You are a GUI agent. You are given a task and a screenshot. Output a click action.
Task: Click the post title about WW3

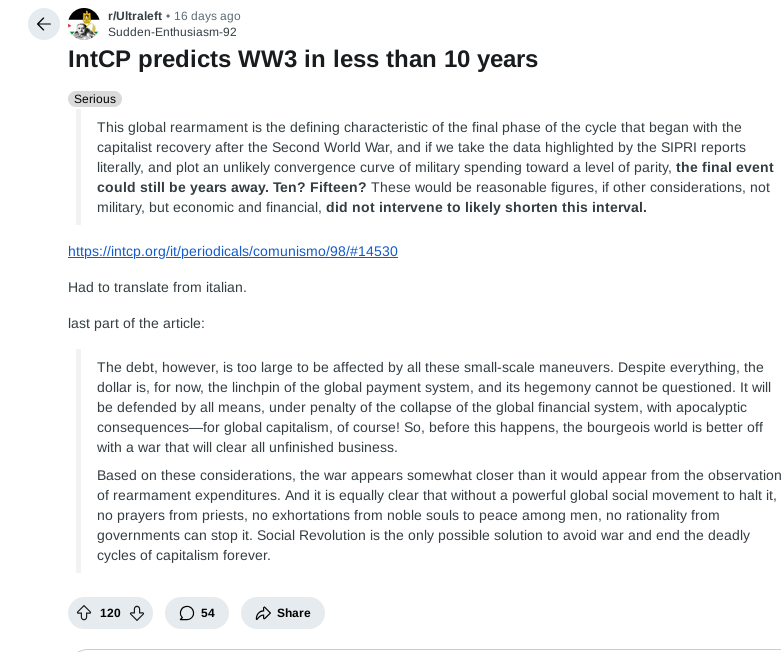click(303, 59)
